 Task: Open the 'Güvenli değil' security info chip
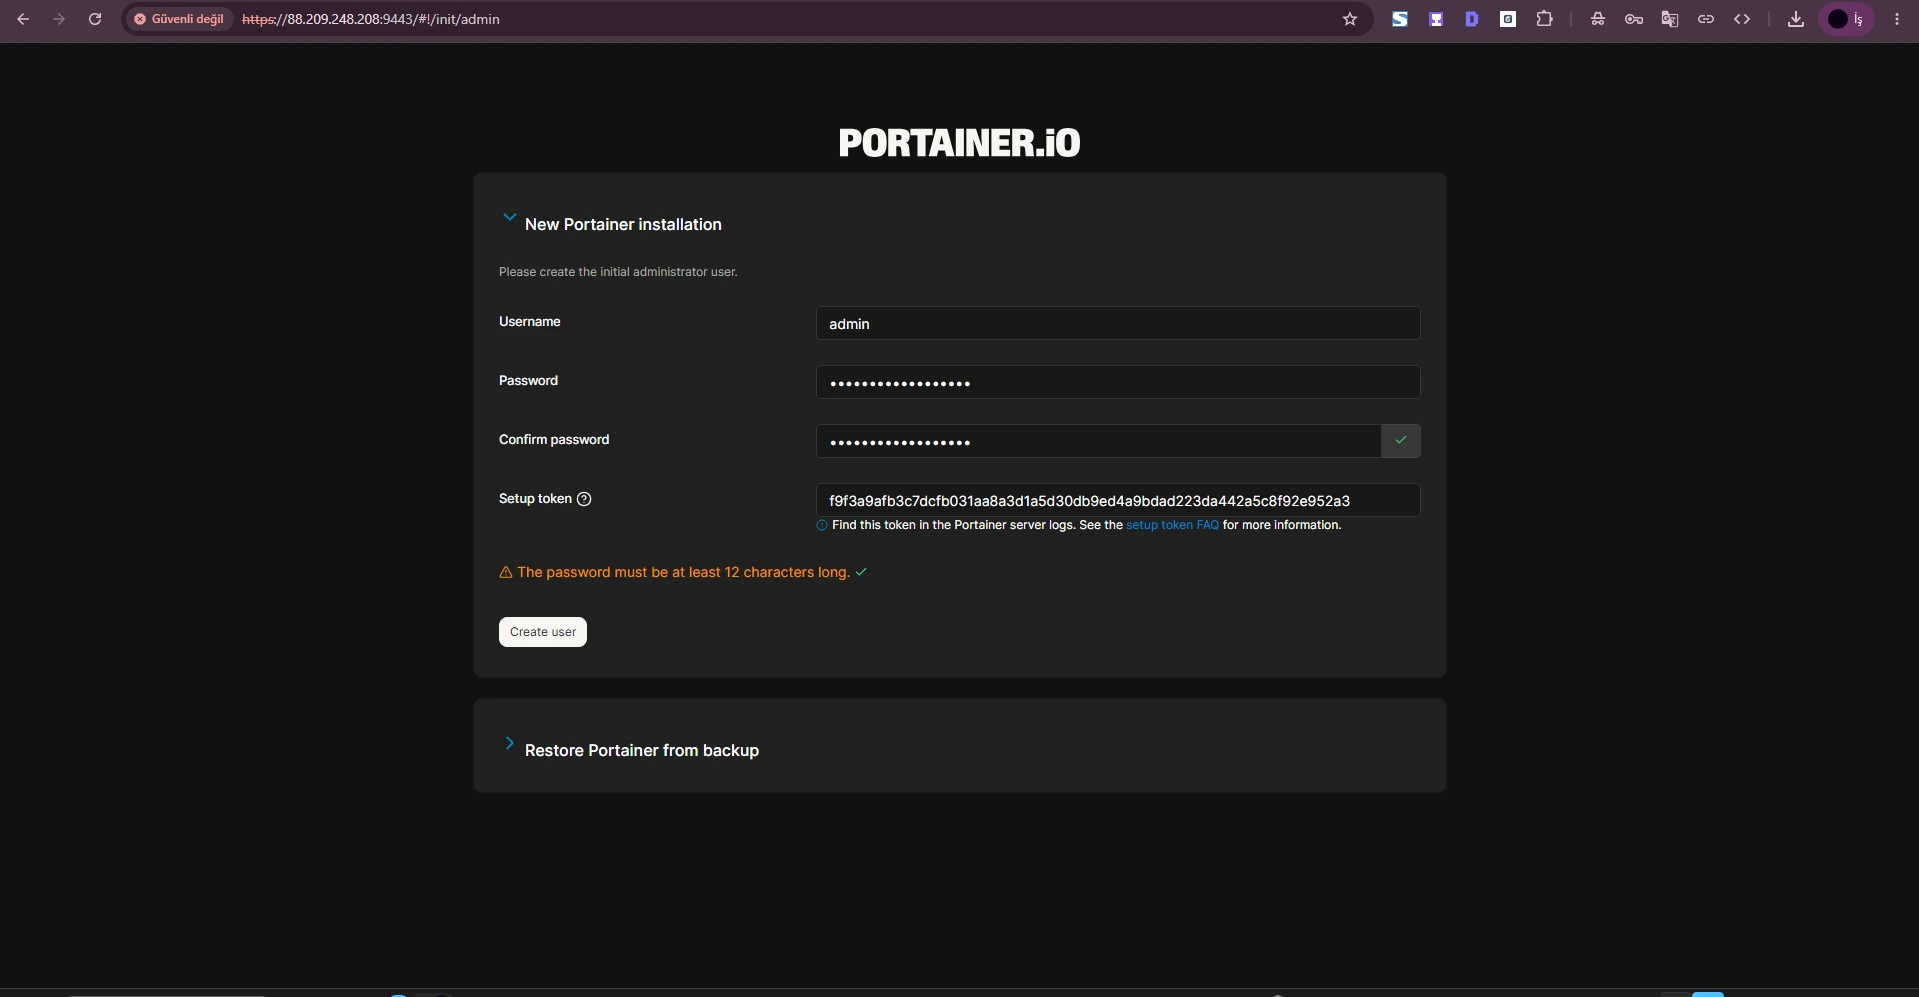pyautogui.click(x=179, y=19)
